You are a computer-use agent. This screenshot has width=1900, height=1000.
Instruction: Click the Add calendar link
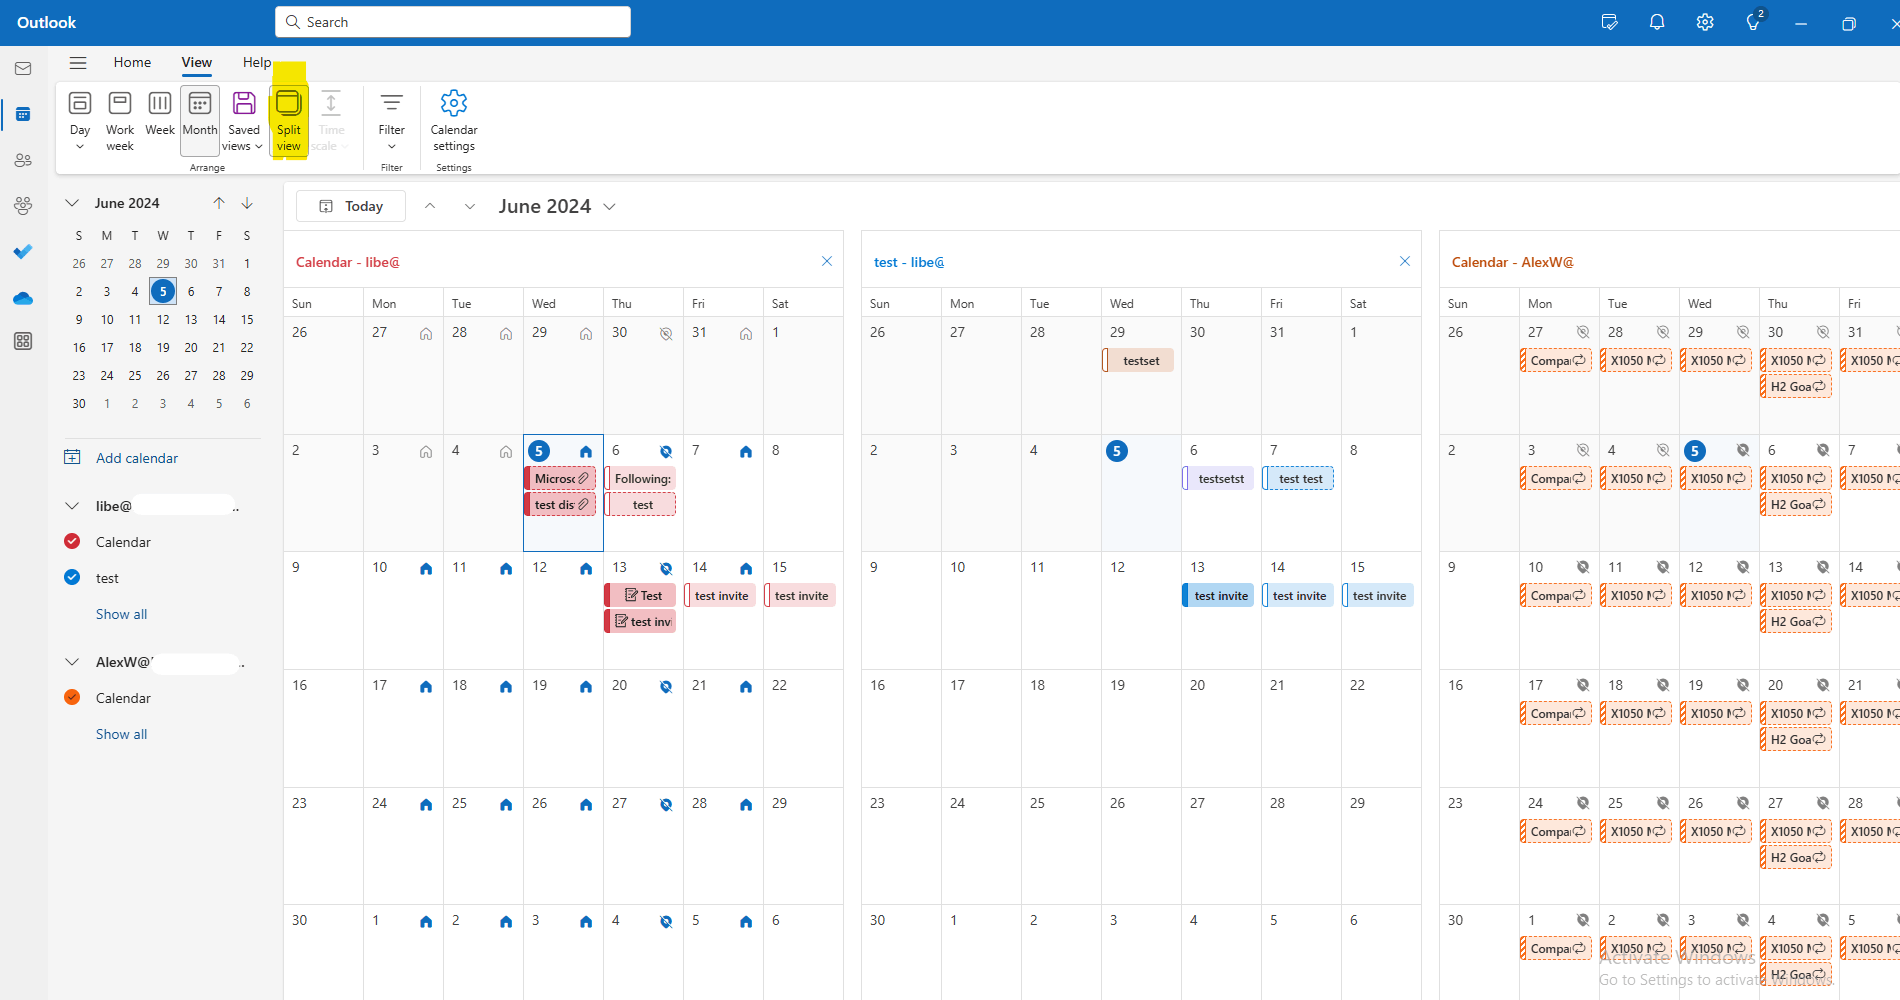[136, 457]
